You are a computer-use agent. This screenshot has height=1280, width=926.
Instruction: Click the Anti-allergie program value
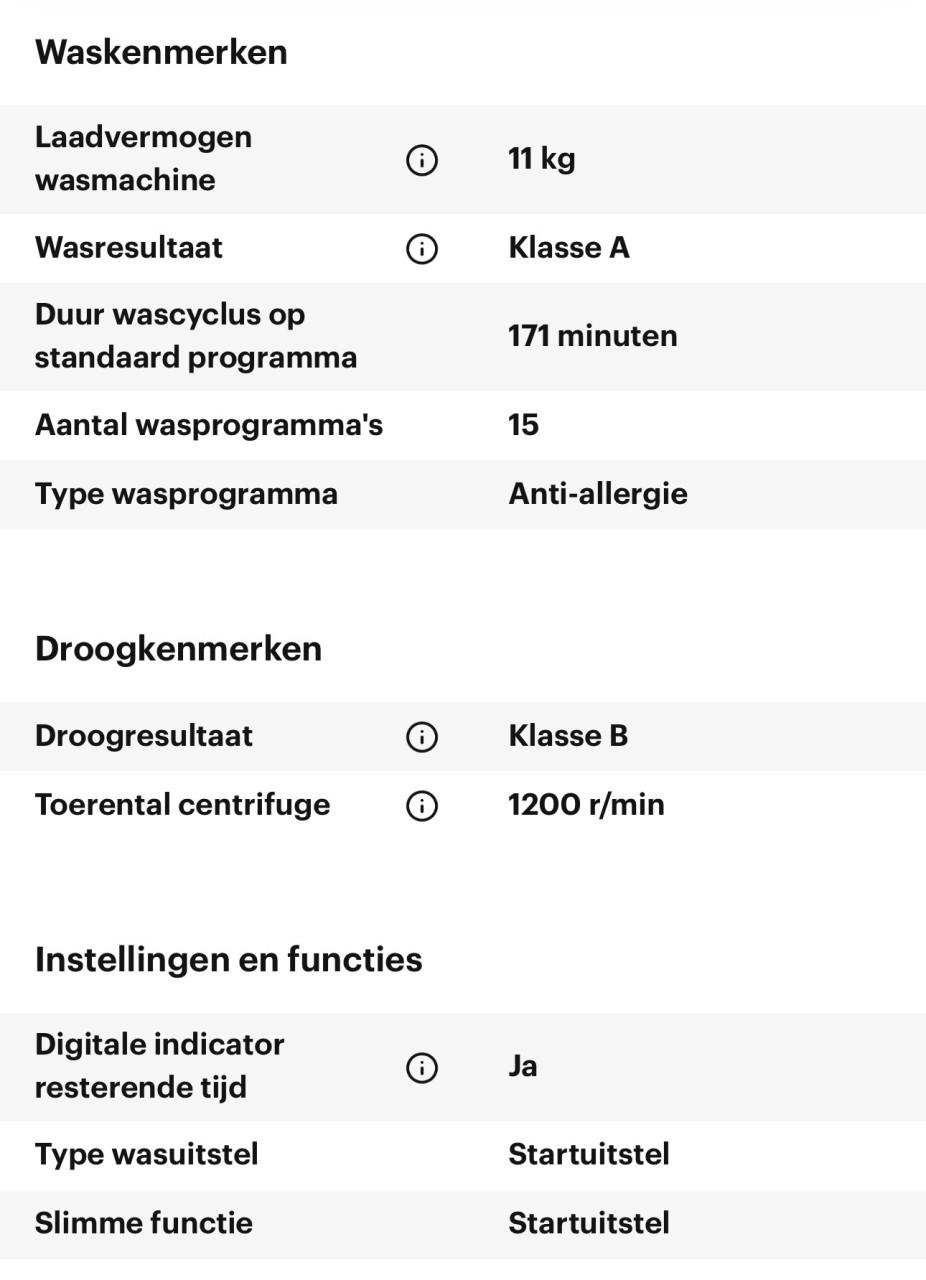(x=598, y=493)
